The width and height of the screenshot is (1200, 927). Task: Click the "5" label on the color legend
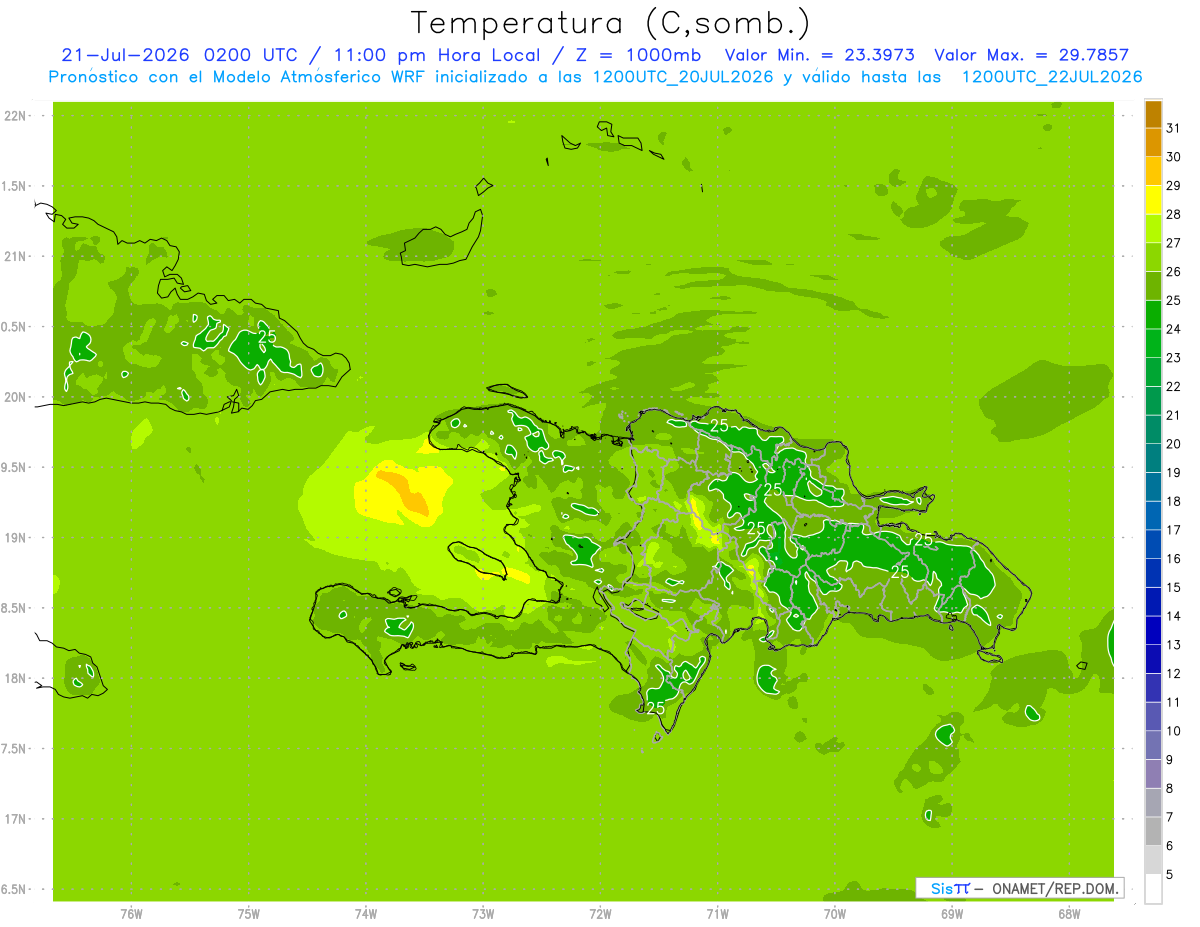point(1170,875)
